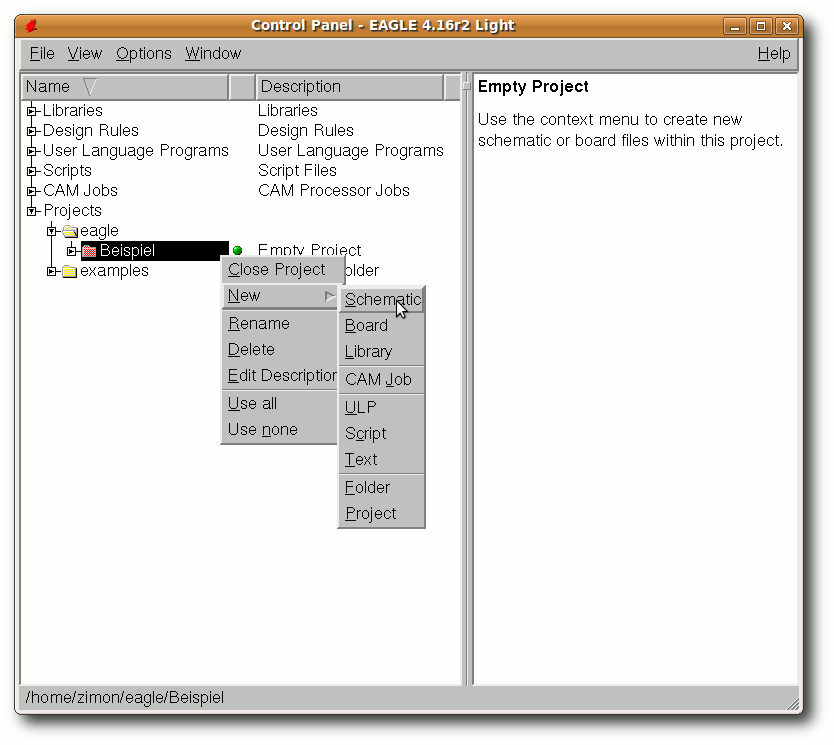
Task: Sort by the Name column header
Action: point(125,87)
